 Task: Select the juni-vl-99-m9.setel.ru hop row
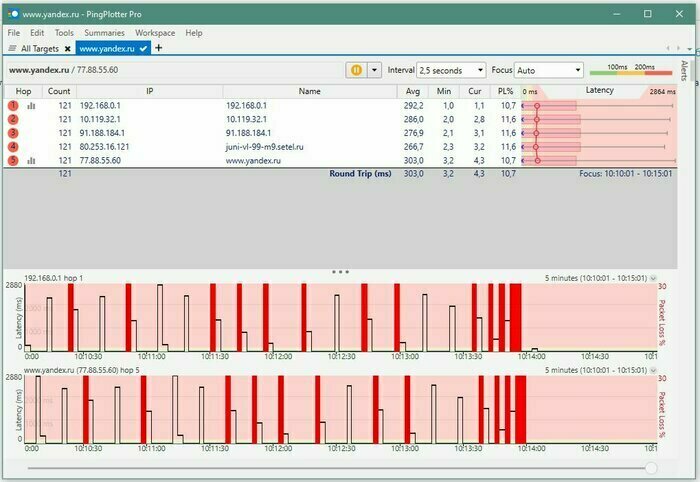point(260,146)
